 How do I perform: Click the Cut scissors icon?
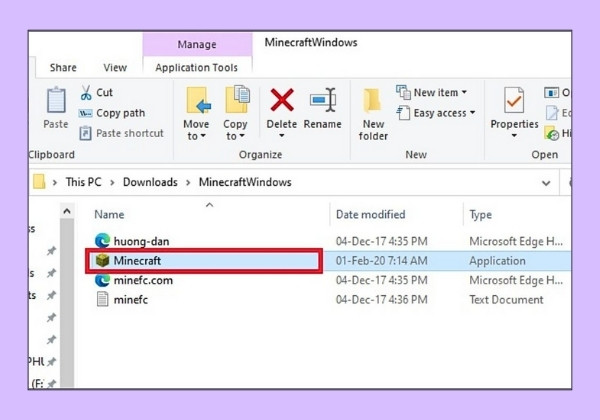coord(86,93)
